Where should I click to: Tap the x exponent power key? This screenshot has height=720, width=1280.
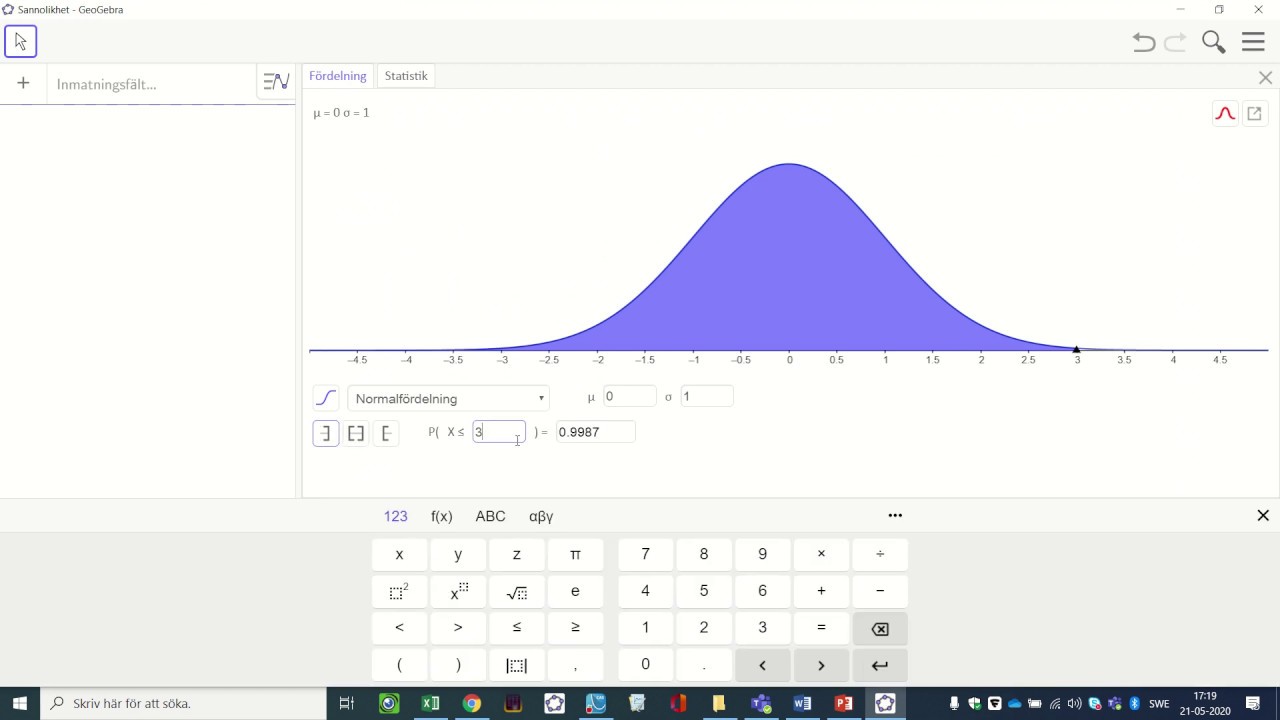458,591
